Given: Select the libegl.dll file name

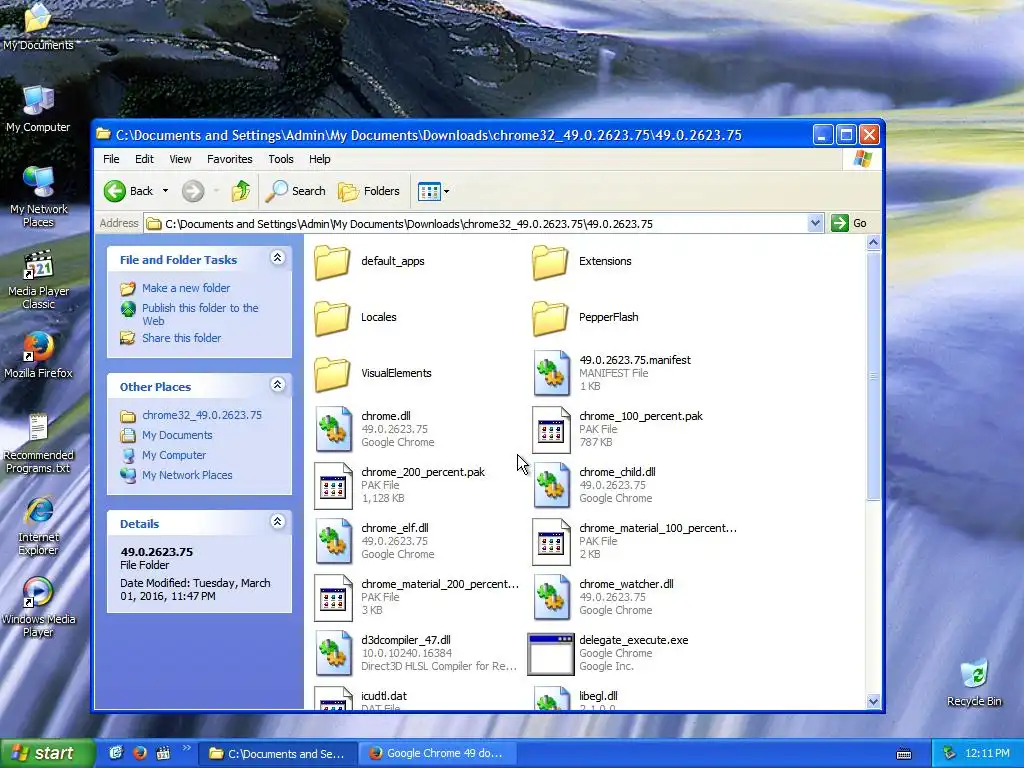Looking at the screenshot, I should pyautogui.click(x=598, y=696).
